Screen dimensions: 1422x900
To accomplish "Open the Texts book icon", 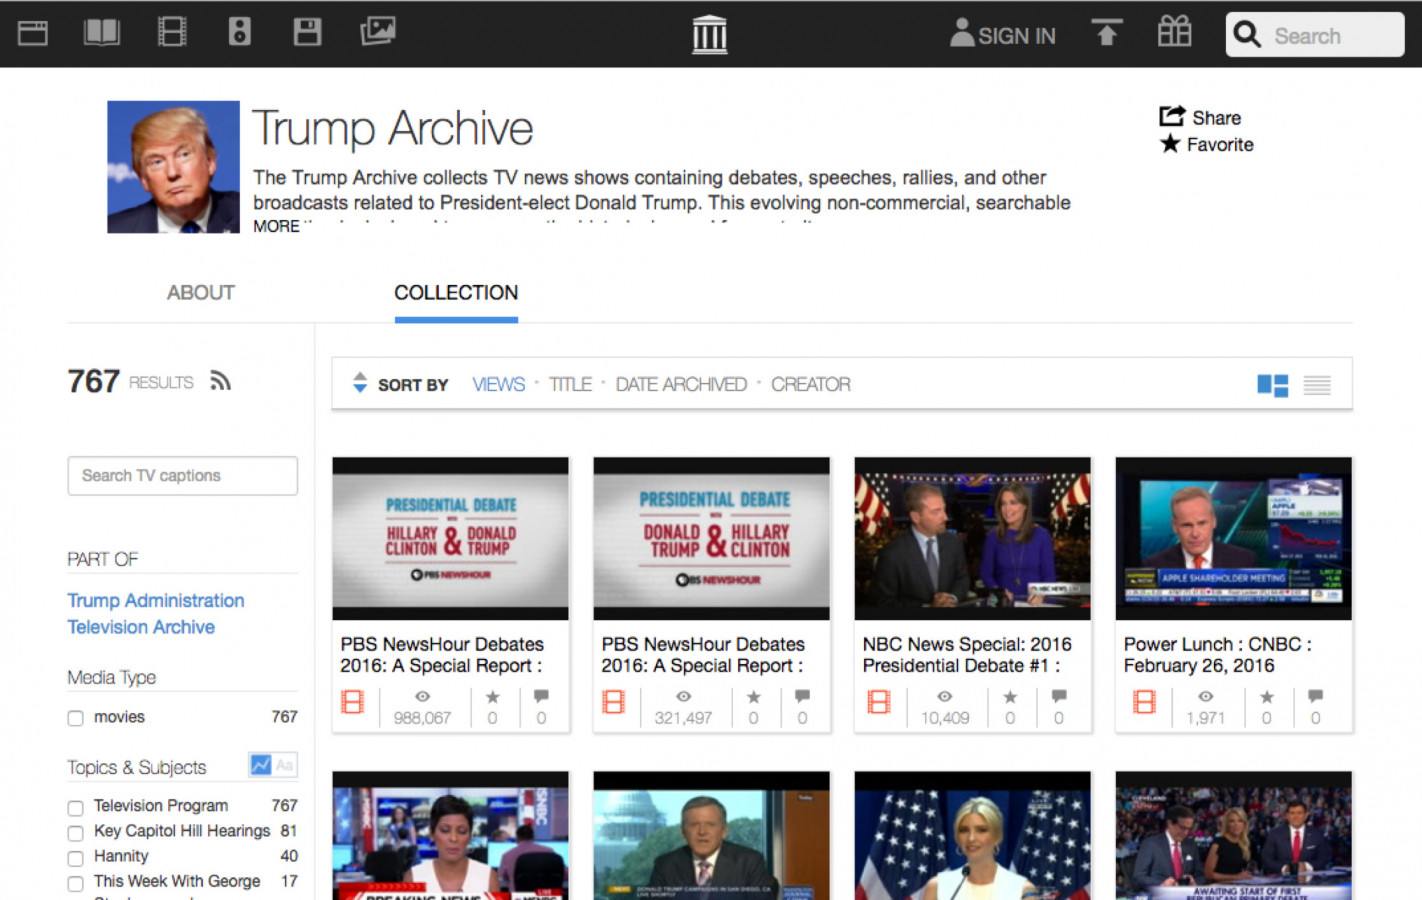I will (x=102, y=33).
